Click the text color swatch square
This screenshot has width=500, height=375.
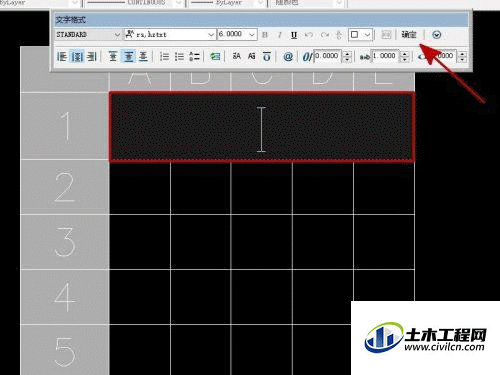tap(355, 35)
